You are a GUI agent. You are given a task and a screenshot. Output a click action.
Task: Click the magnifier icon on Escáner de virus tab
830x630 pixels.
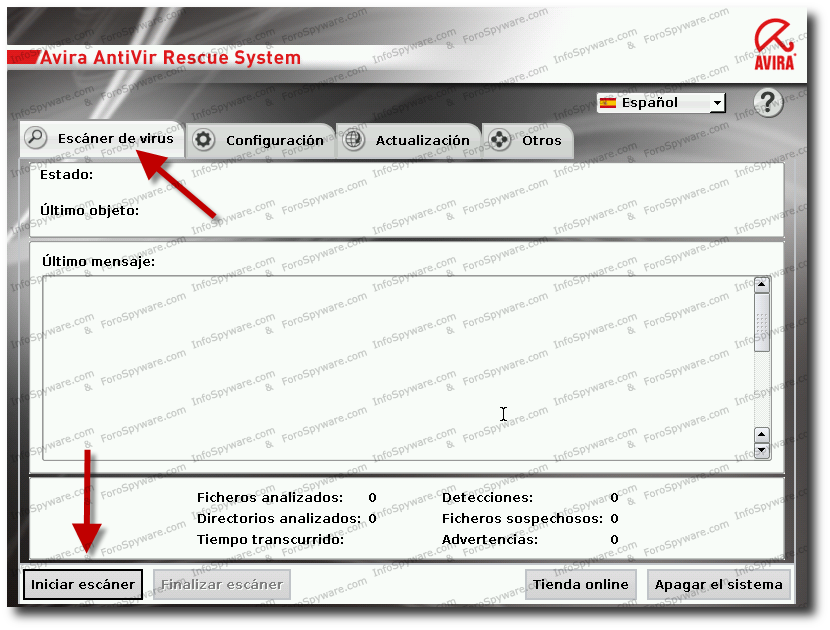(36, 138)
